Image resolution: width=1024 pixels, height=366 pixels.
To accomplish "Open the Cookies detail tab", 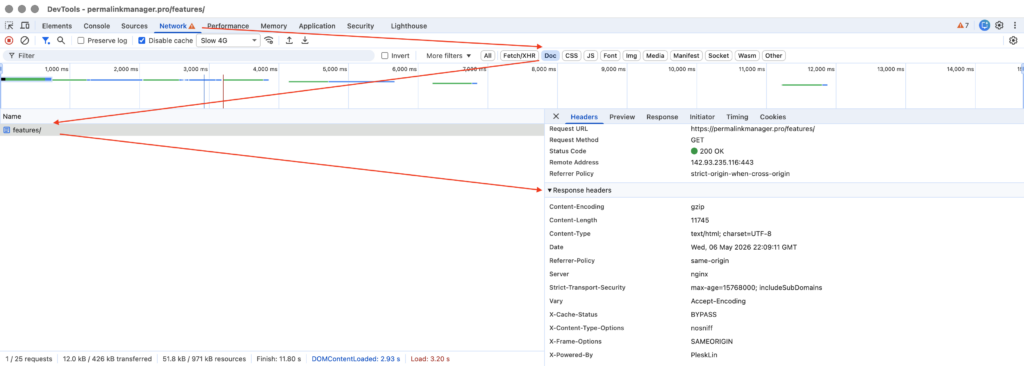I will pyautogui.click(x=773, y=117).
